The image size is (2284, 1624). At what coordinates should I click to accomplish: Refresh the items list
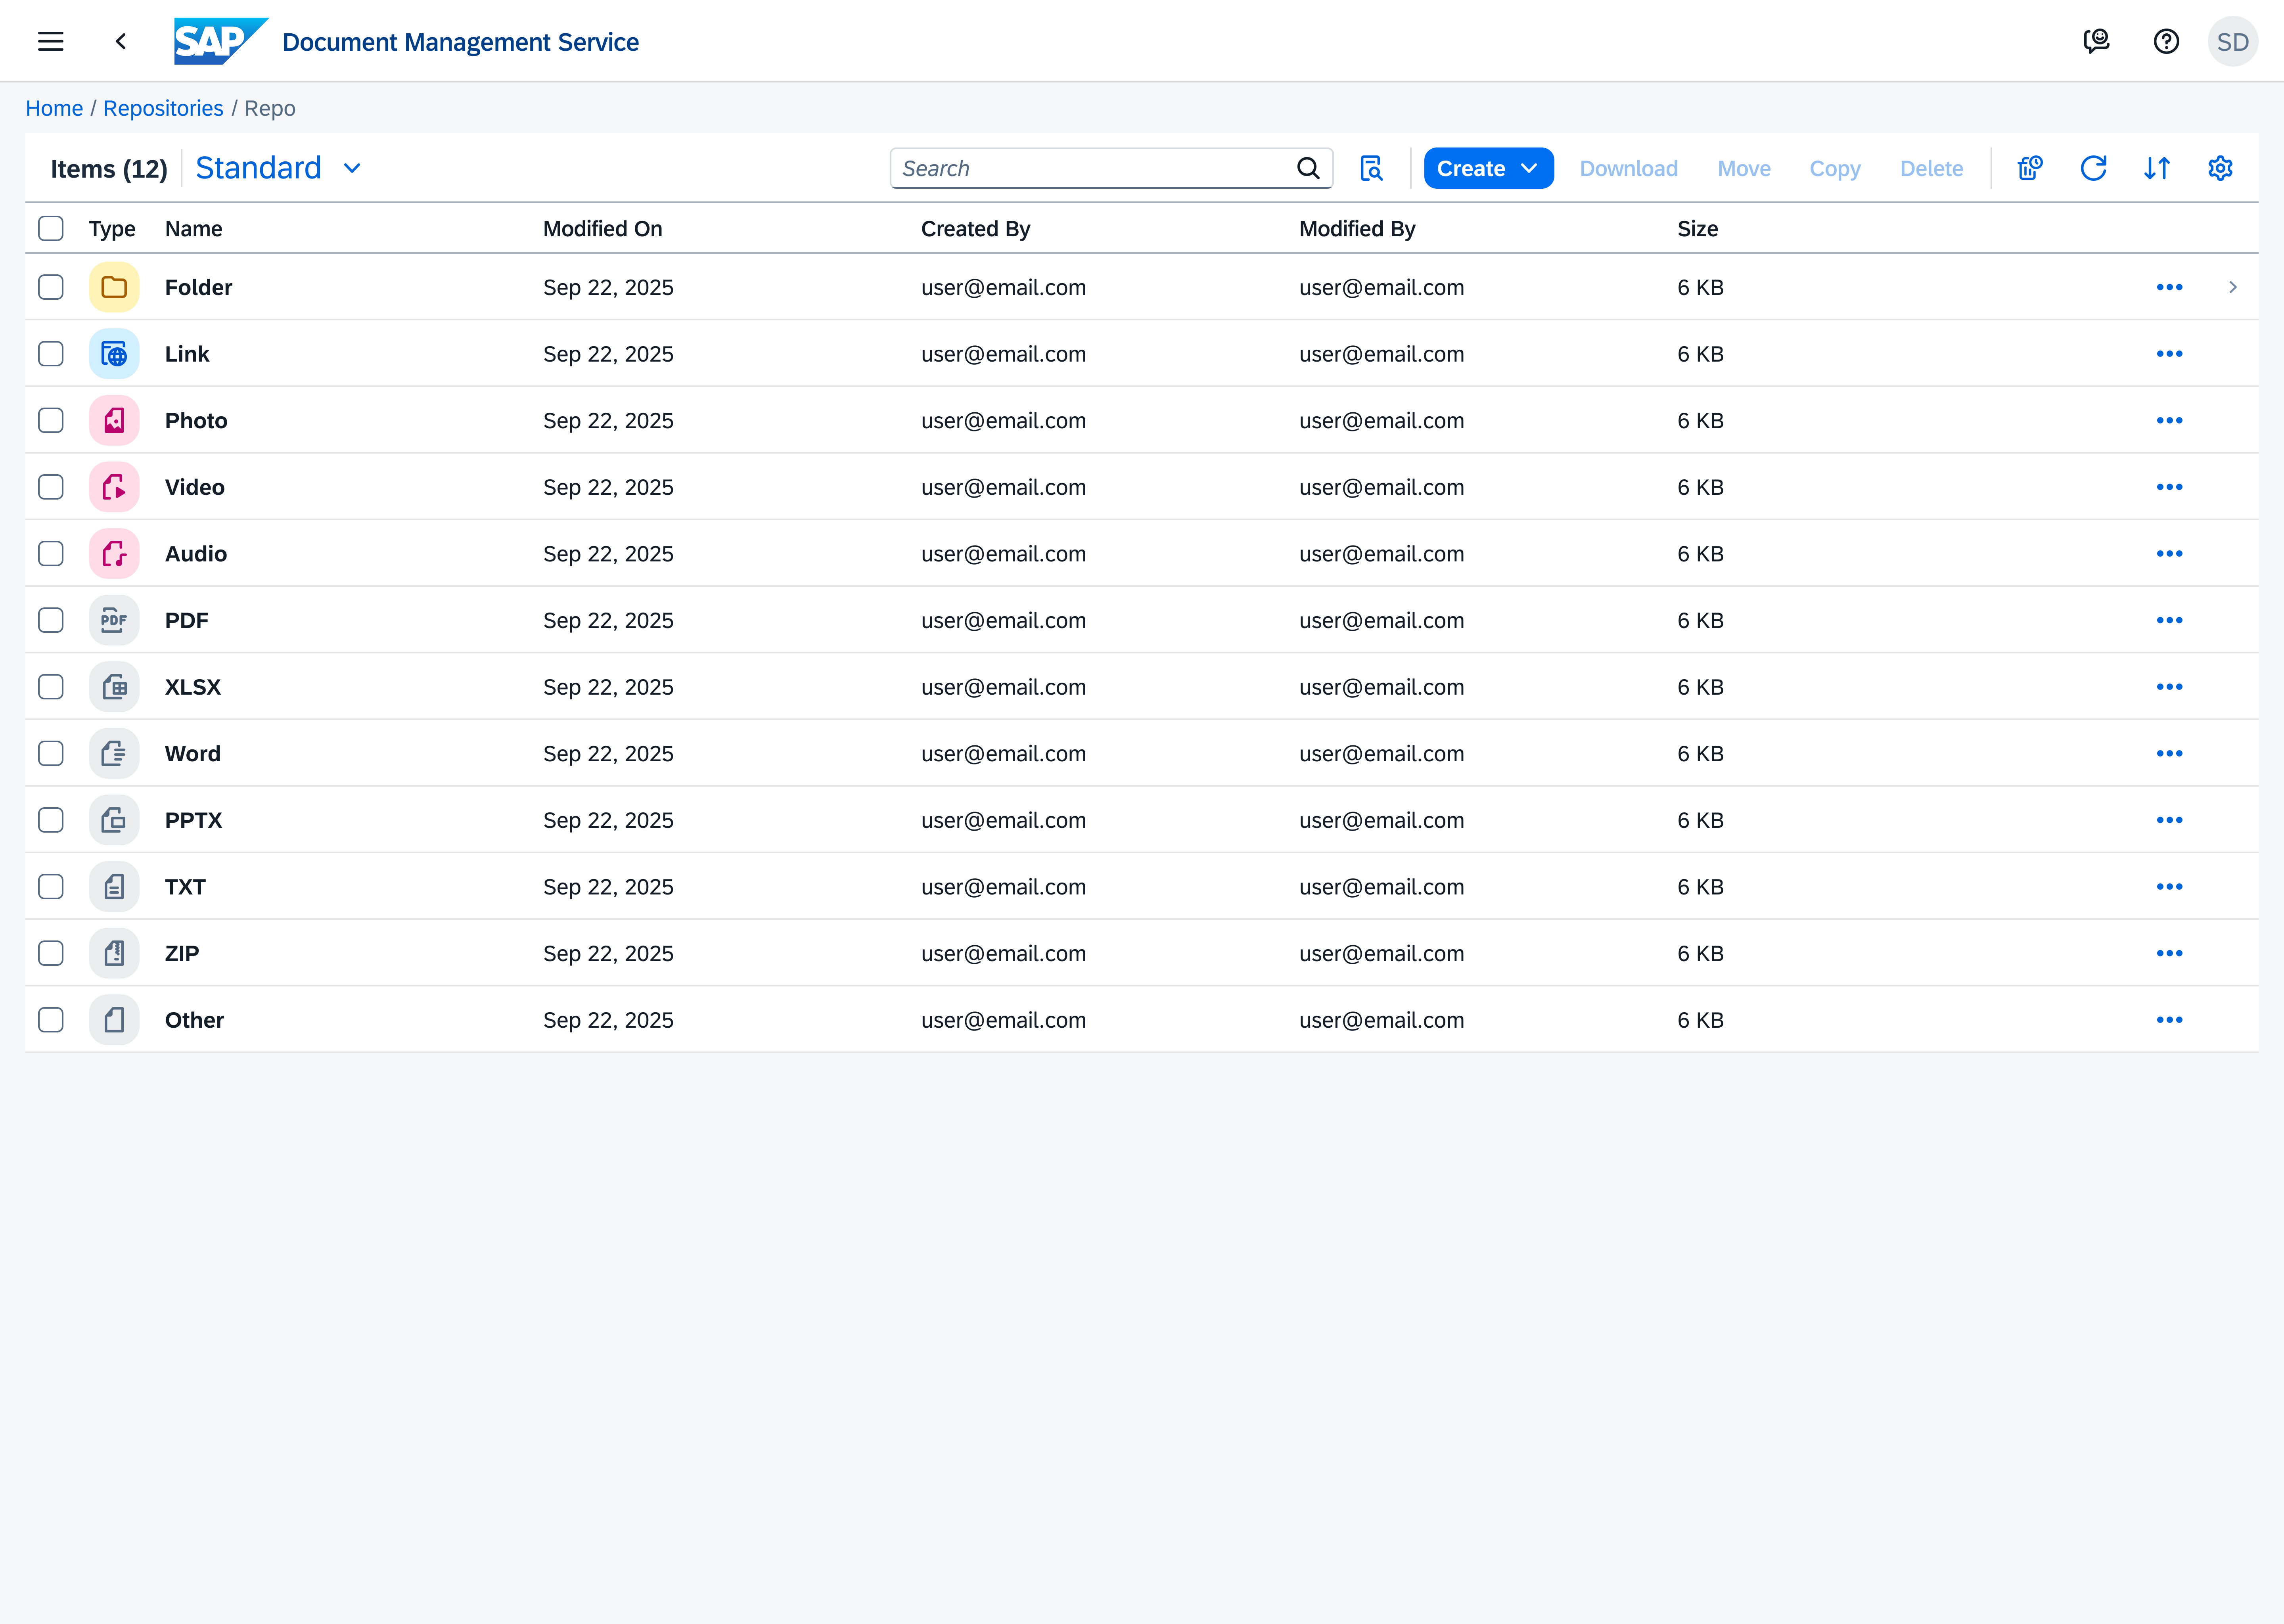(2093, 168)
